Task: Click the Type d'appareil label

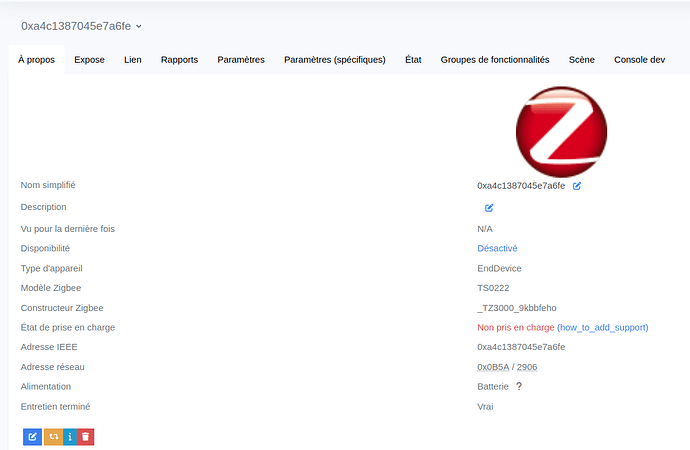Action: tap(51, 268)
